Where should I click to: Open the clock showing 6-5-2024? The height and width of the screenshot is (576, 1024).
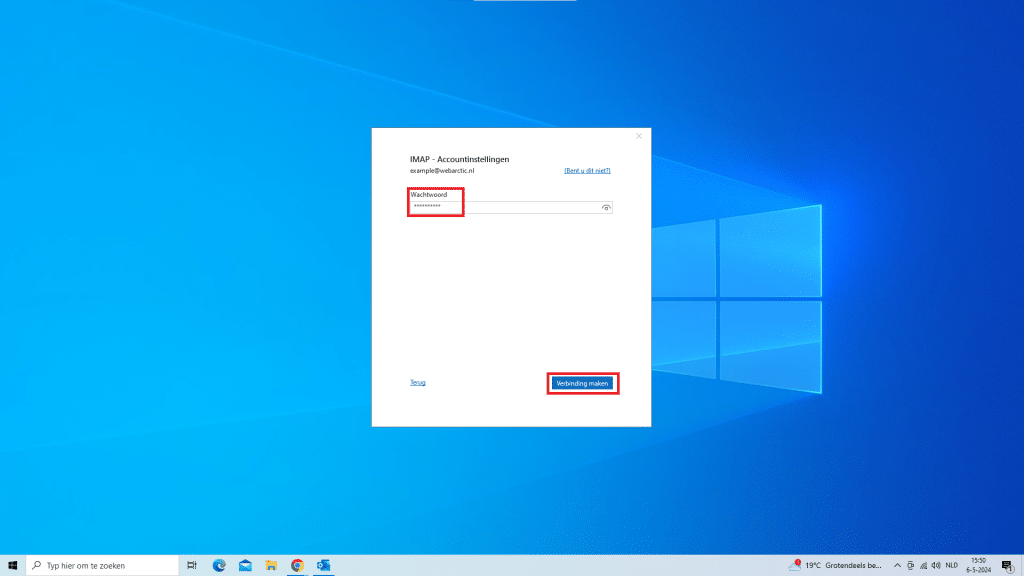978,565
